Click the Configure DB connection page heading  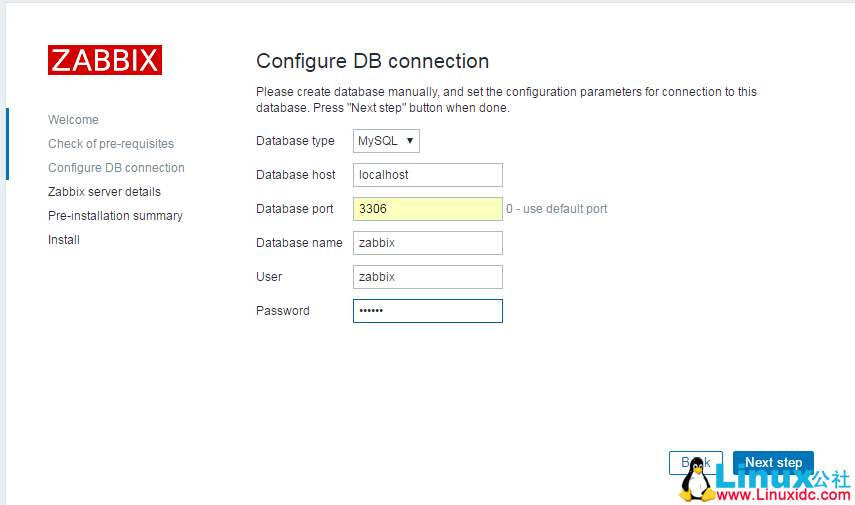point(372,61)
